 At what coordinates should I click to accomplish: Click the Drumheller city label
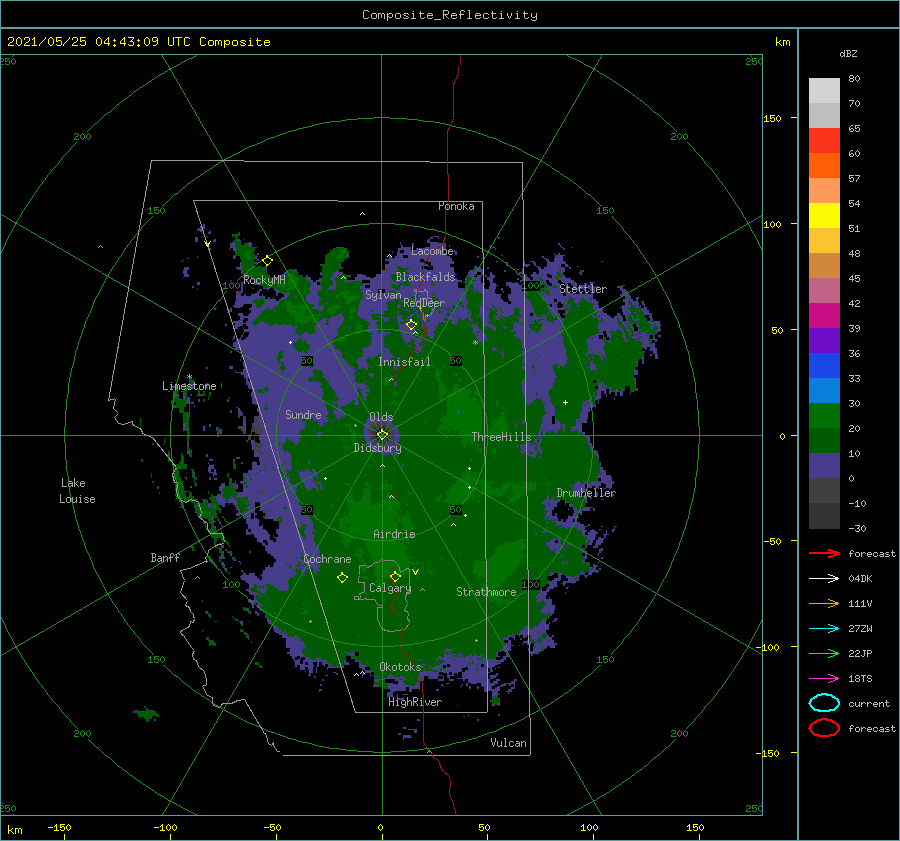point(586,493)
